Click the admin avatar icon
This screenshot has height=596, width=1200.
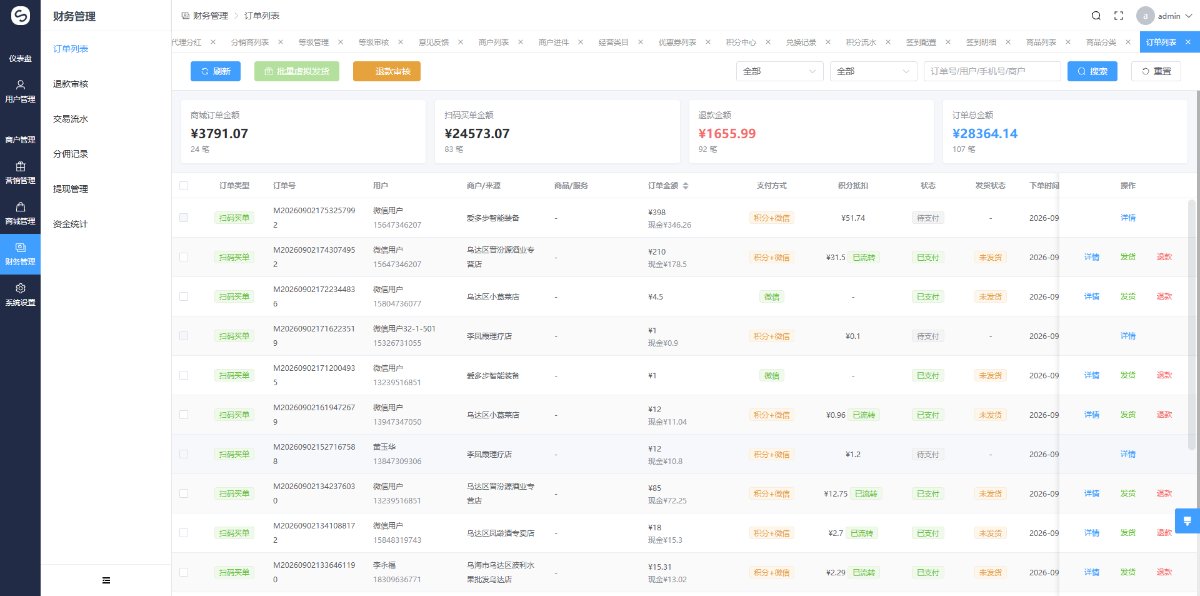1145,16
